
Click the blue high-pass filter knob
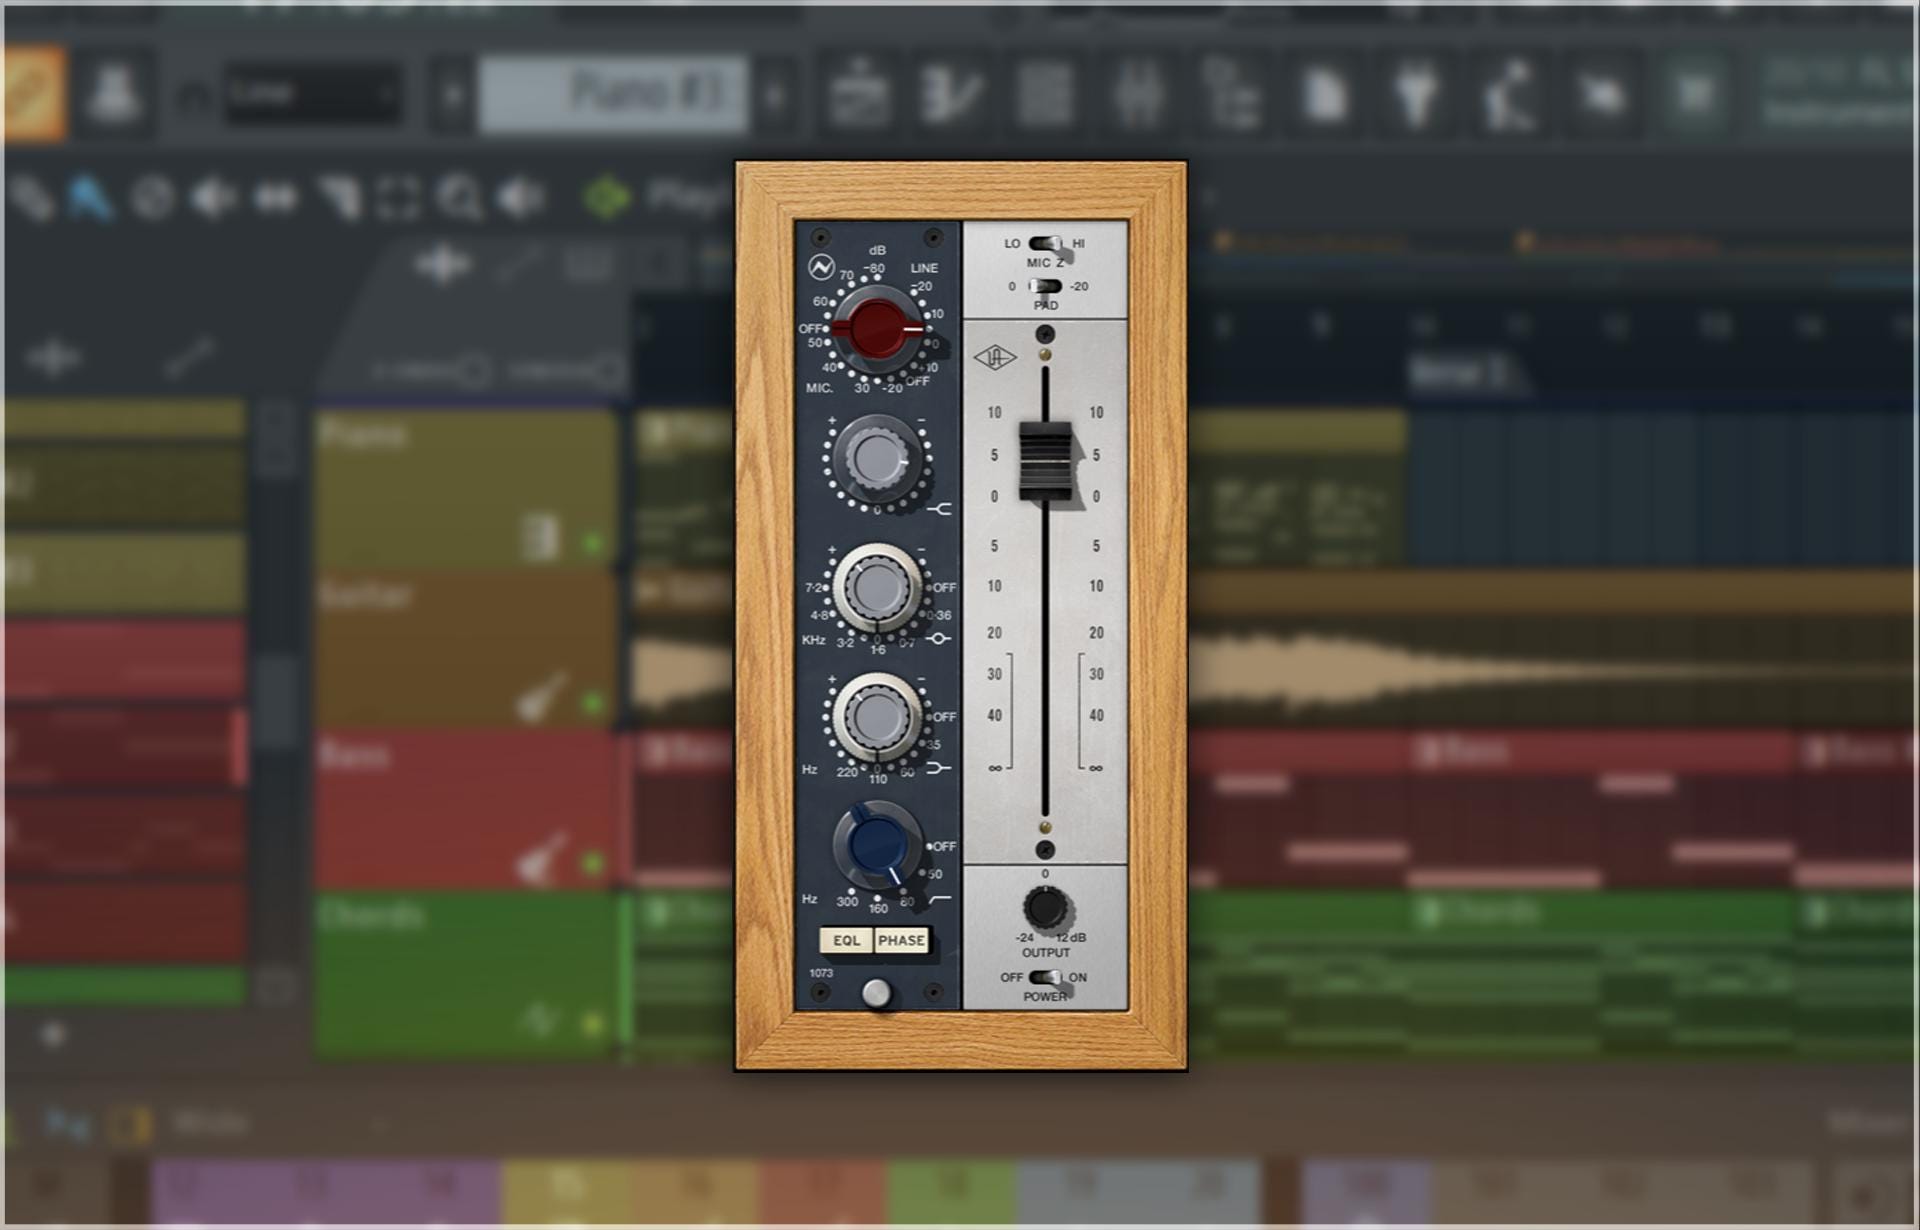877,846
